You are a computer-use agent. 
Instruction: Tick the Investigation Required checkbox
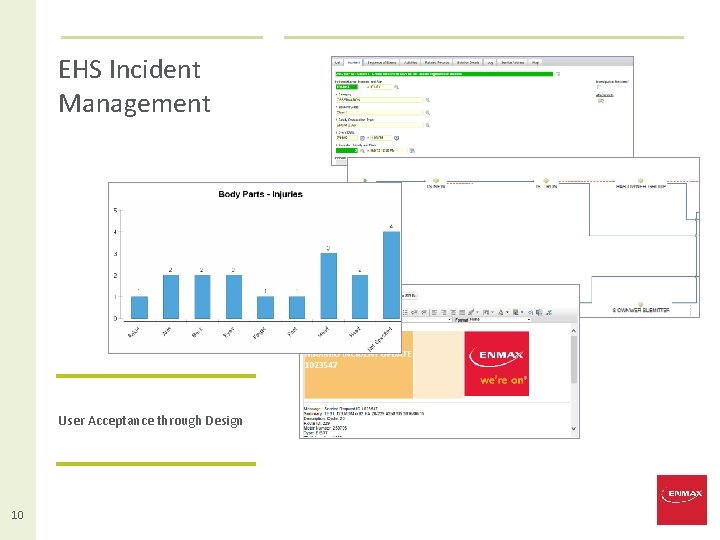pos(598,87)
